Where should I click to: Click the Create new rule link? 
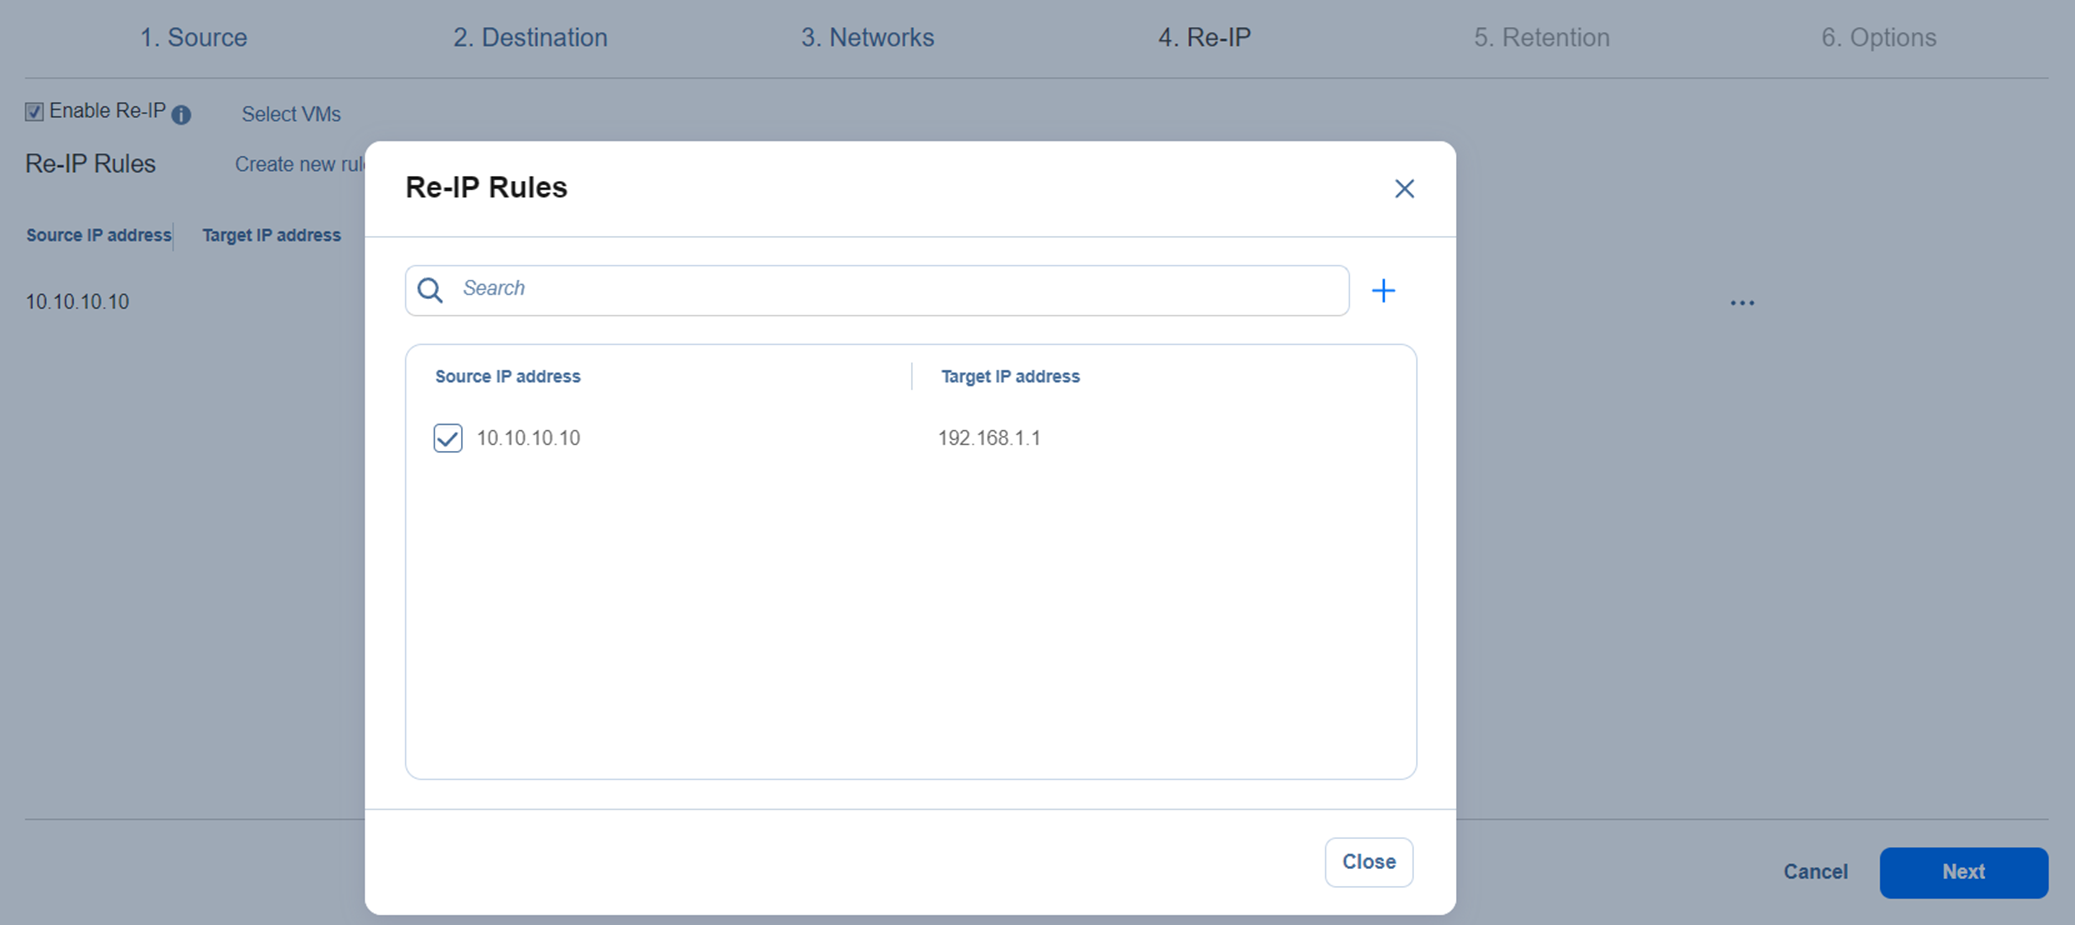coord(299,165)
